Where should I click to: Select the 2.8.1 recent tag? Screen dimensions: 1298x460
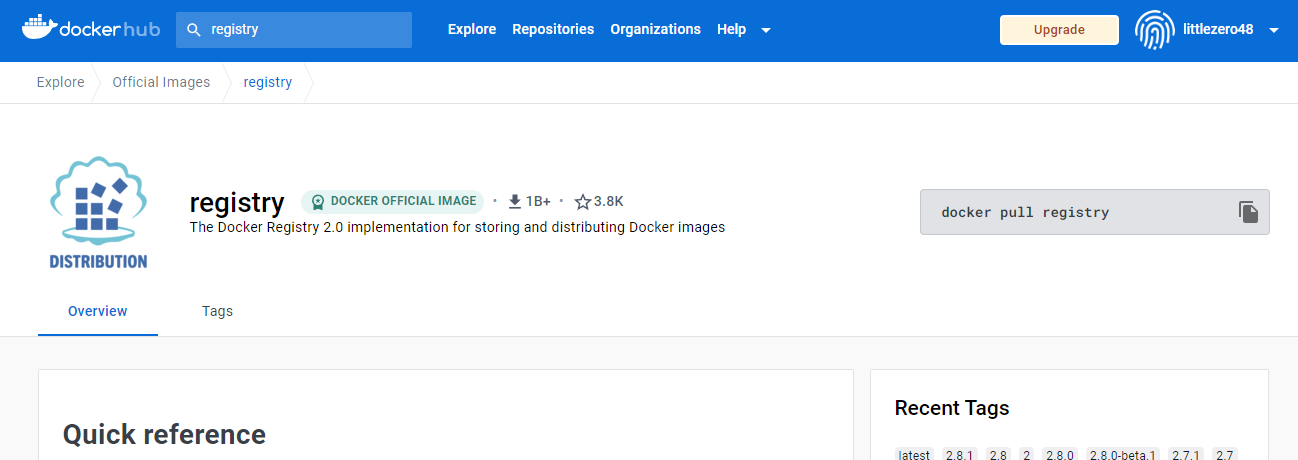[959, 455]
